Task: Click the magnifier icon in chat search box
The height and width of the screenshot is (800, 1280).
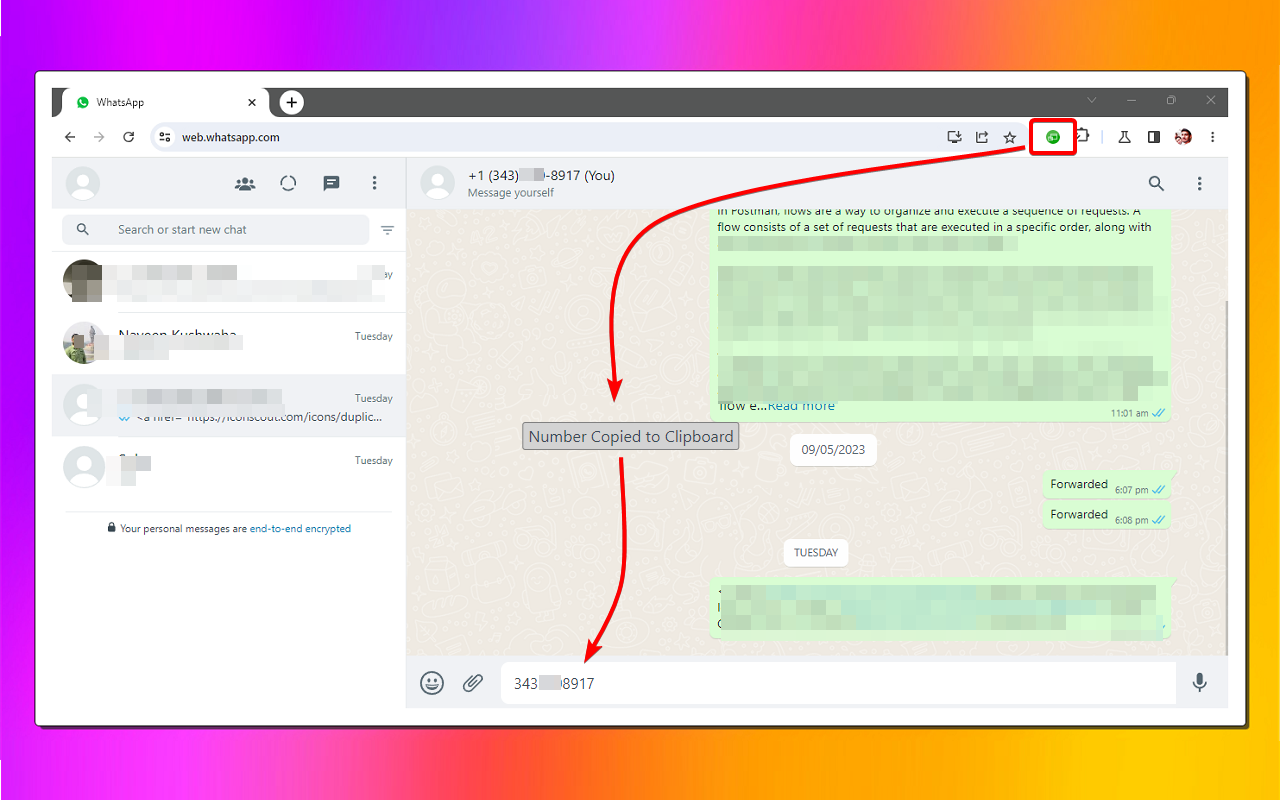Action: tap(83, 230)
